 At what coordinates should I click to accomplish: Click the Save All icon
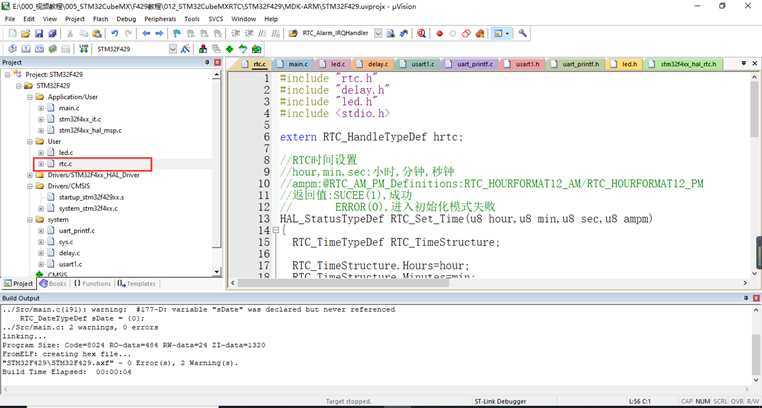52,34
